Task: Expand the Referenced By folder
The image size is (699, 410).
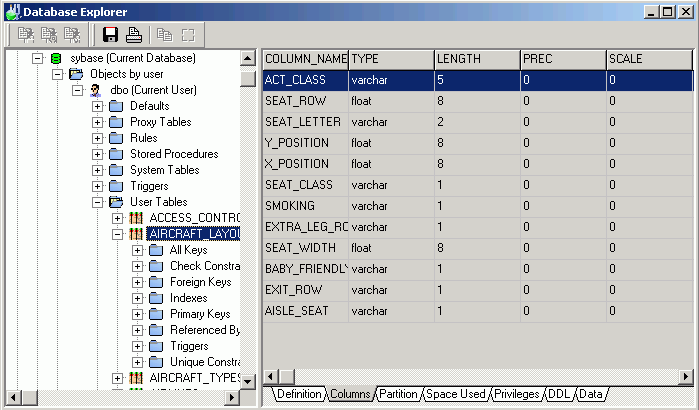Action: pyautogui.click(x=137, y=331)
